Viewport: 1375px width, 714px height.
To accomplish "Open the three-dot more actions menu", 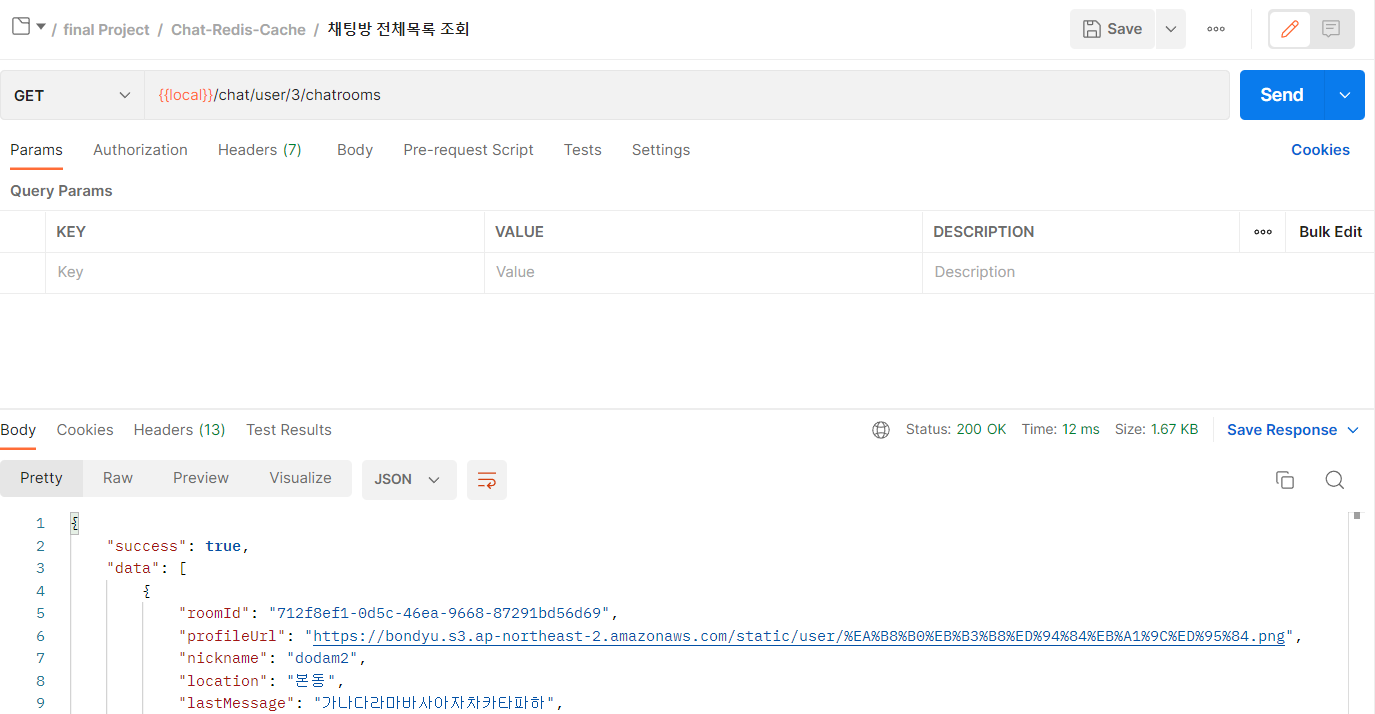I will [1216, 29].
